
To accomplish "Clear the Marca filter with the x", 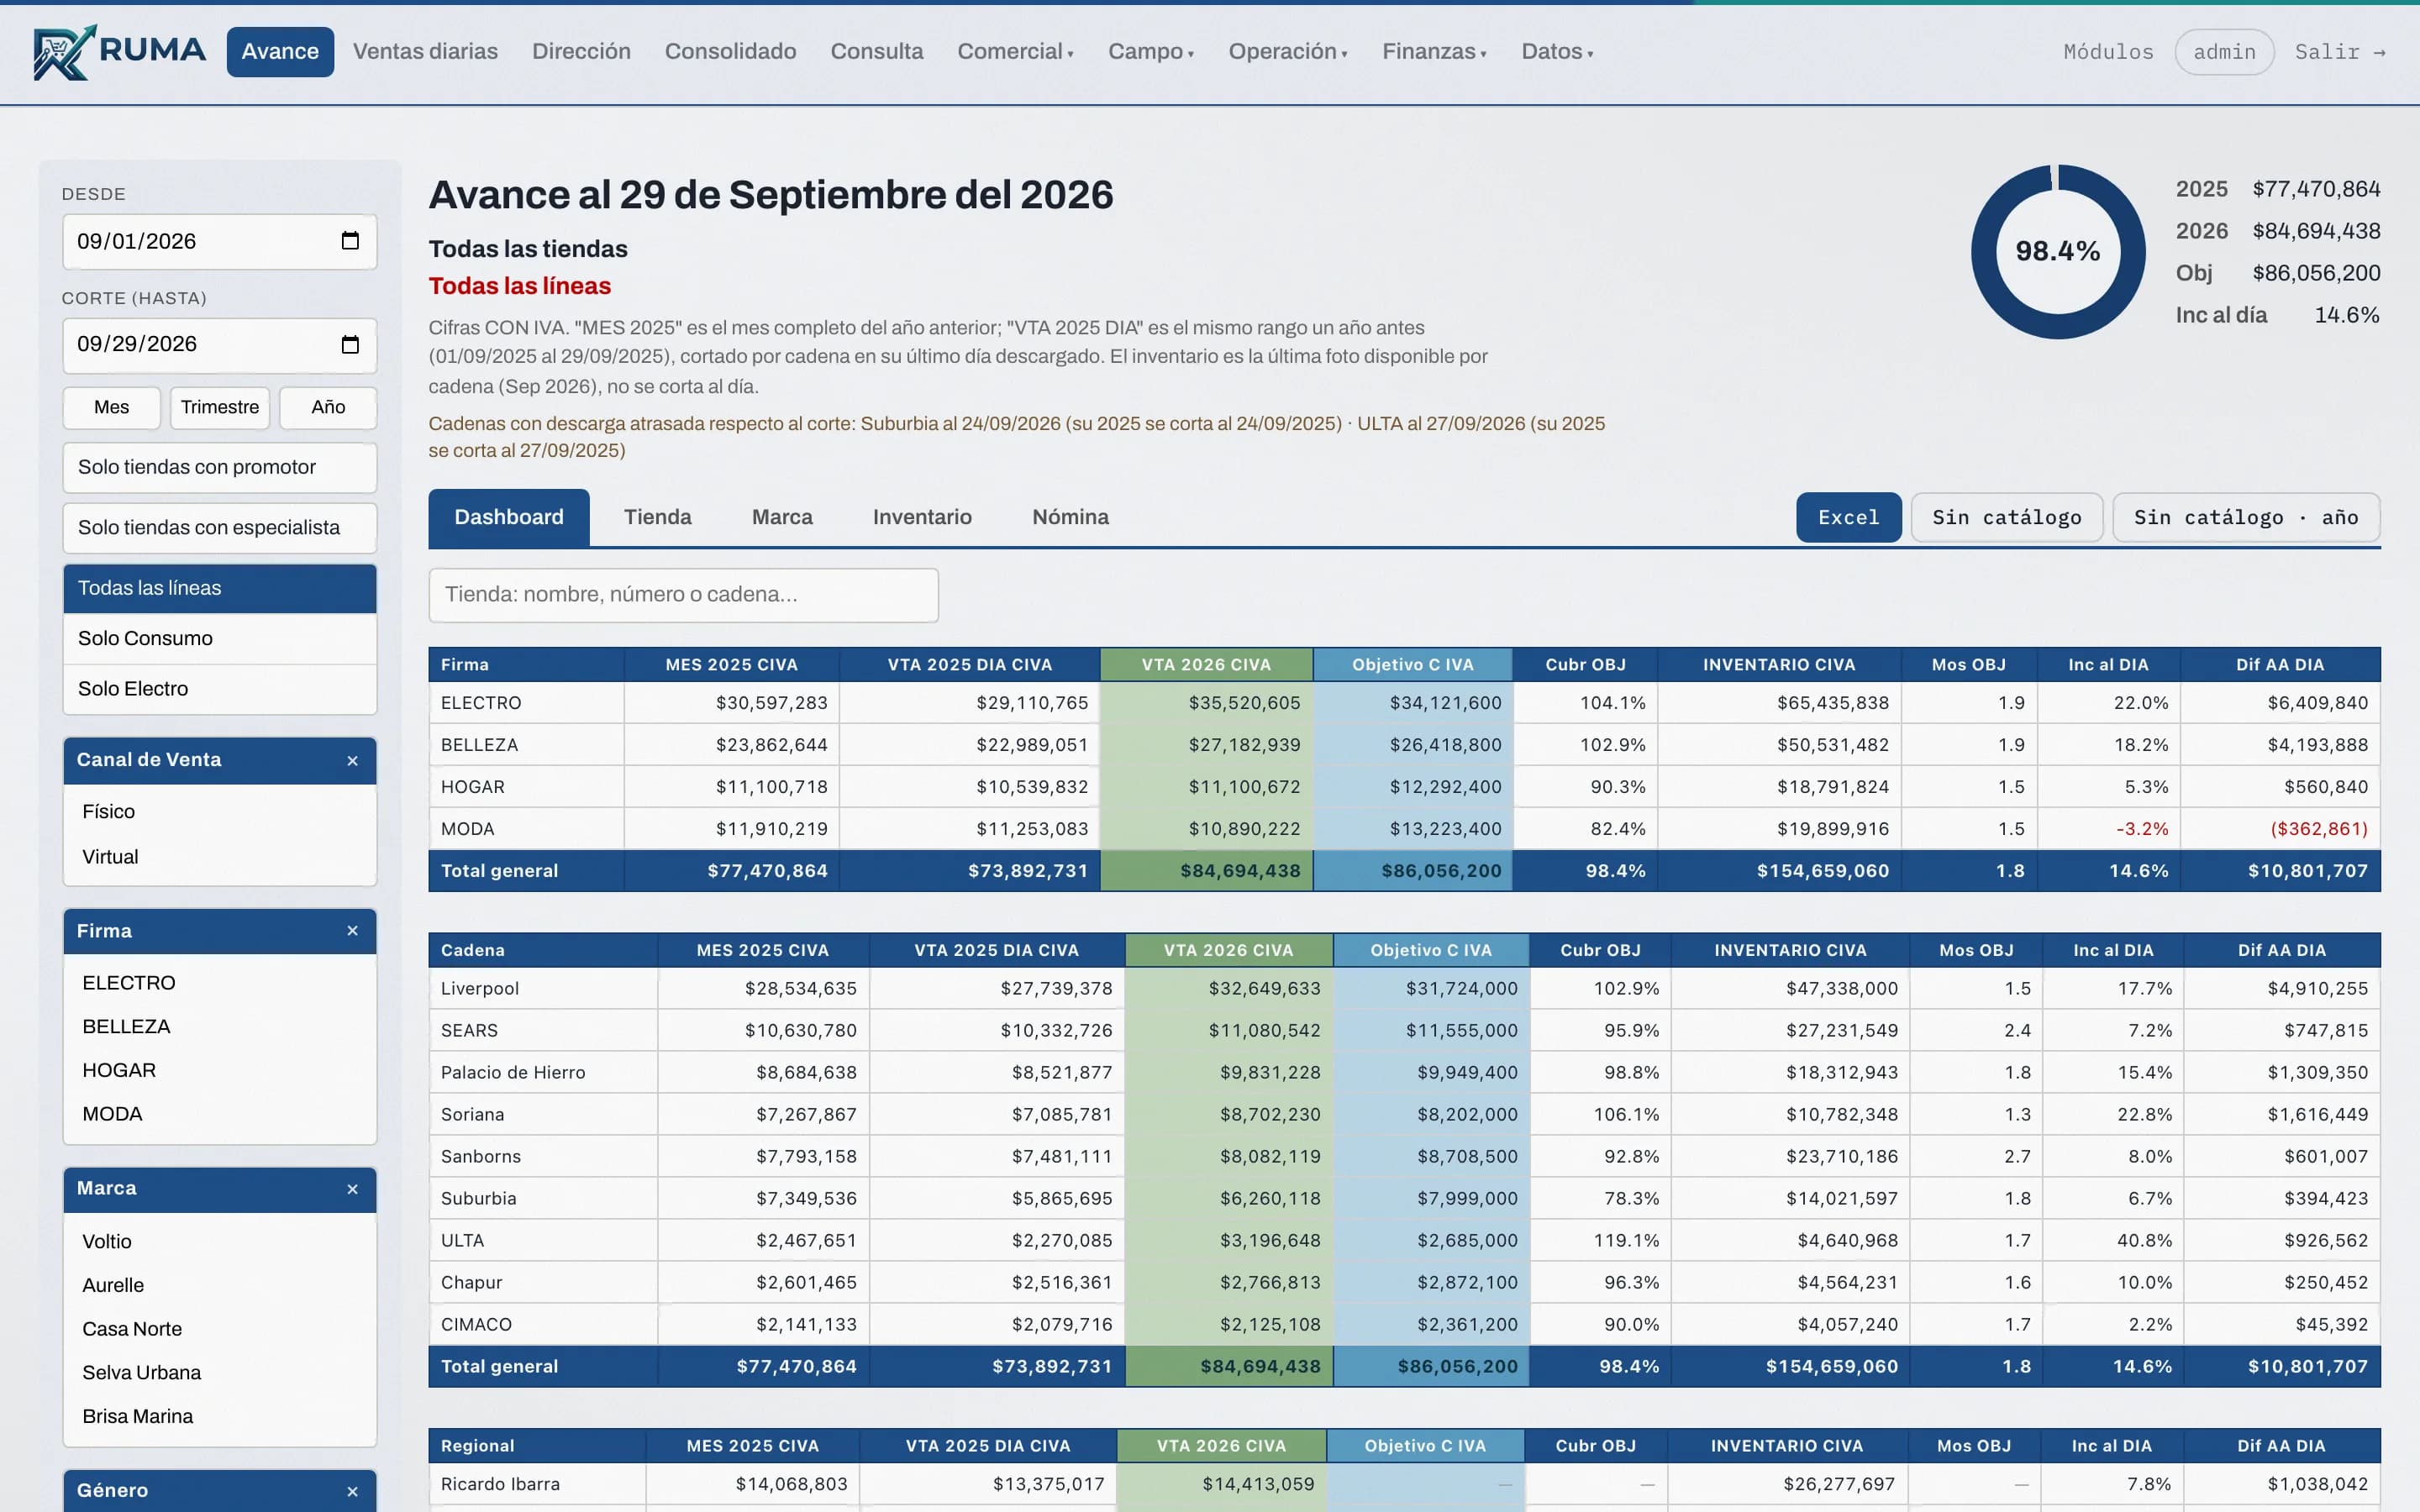I will pos(352,1189).
